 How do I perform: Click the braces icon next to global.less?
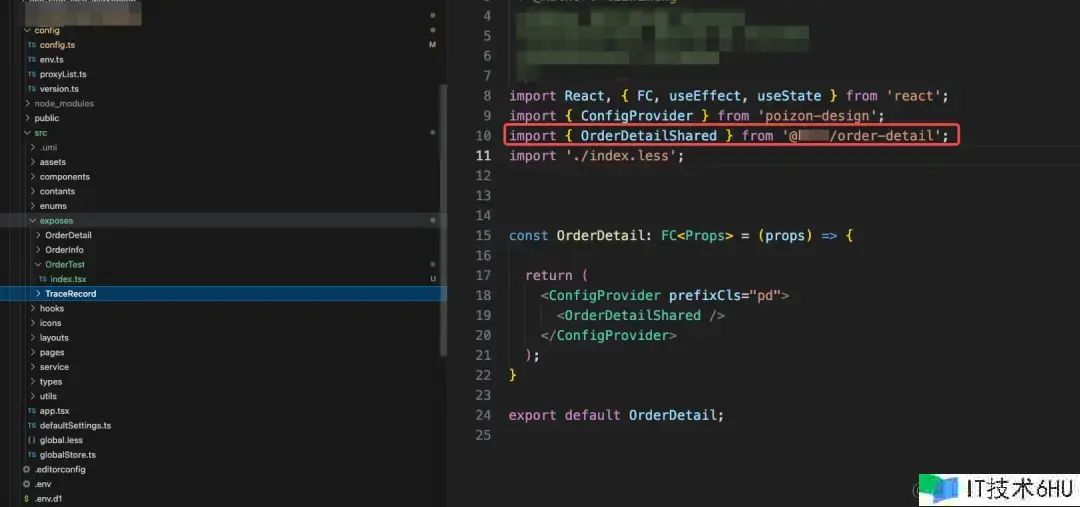[31, 440]
